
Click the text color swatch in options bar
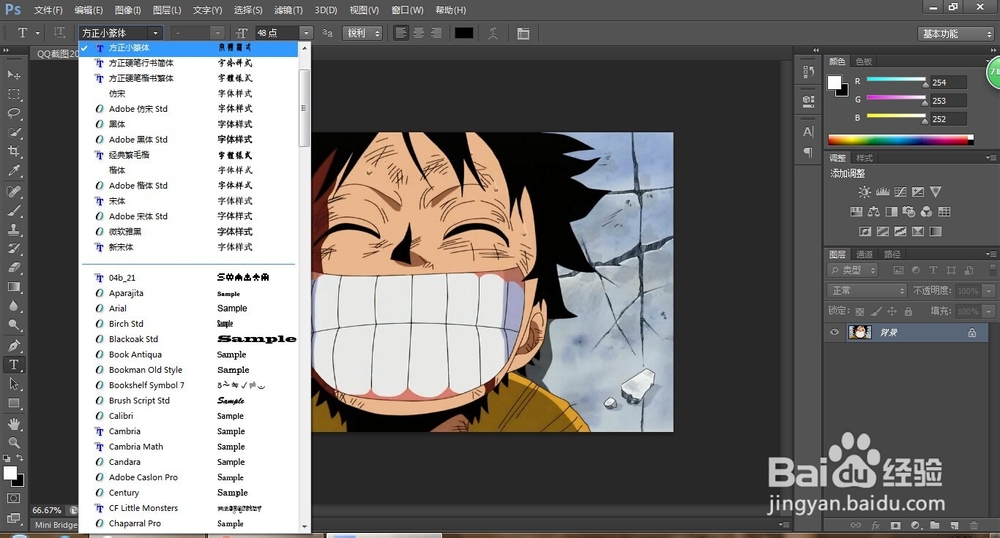click(464, 33)
